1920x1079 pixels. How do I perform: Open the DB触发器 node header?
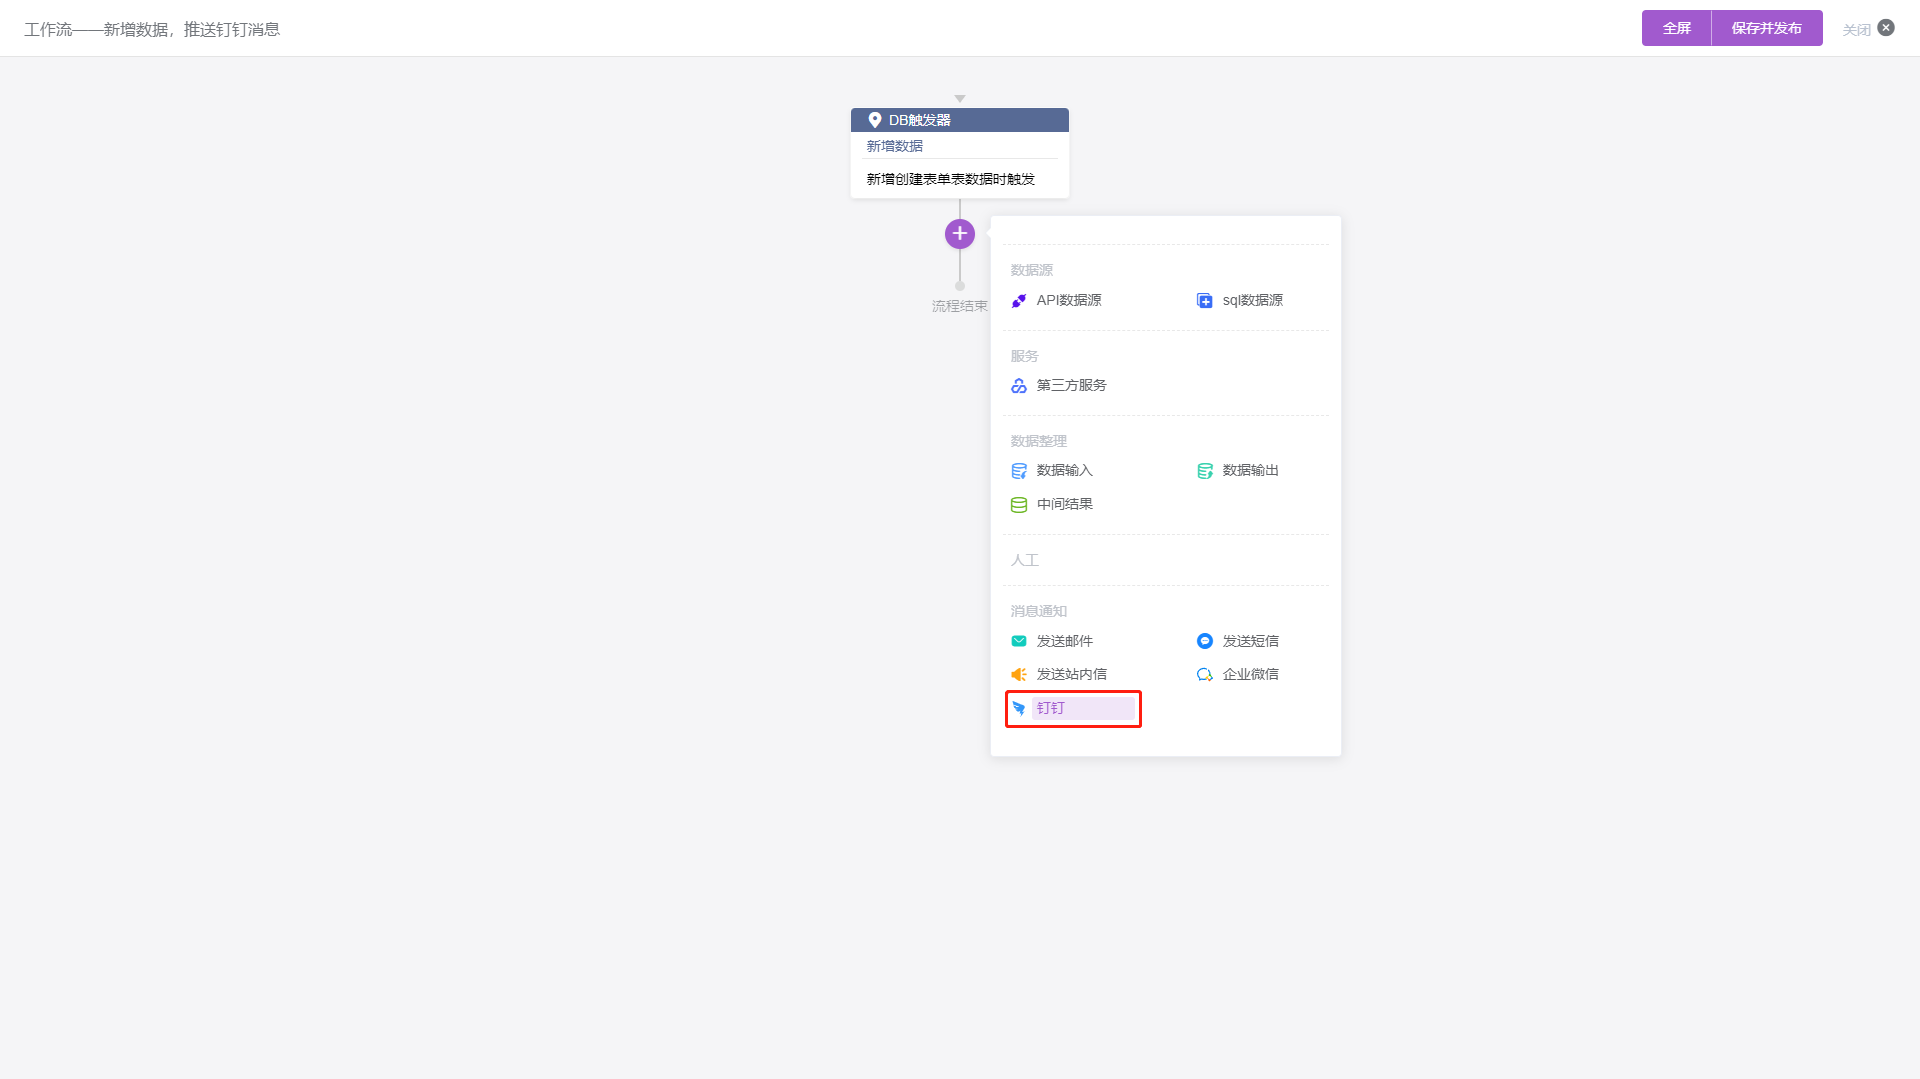point(959,120)
